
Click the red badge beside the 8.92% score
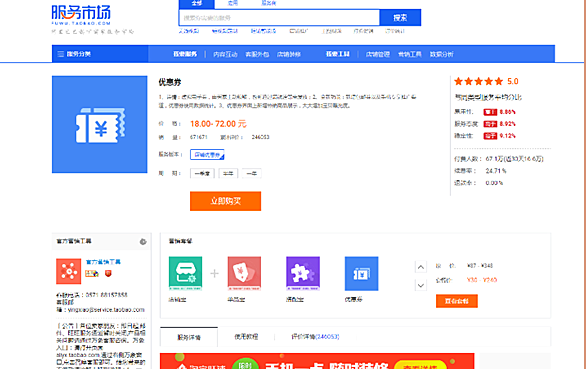(x=490, y=124)
